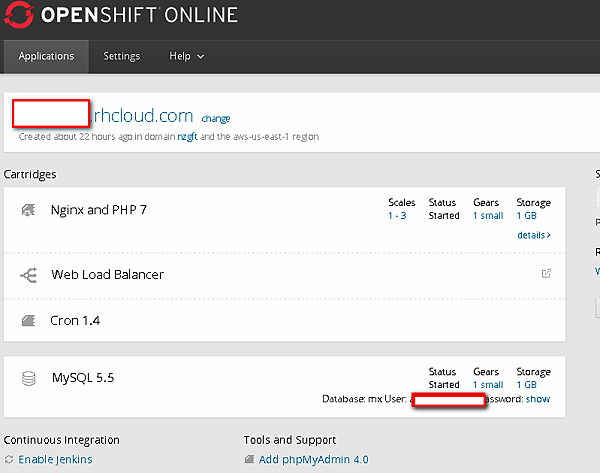Click the MySQL 5.5 database icon

tap(29, 378)
